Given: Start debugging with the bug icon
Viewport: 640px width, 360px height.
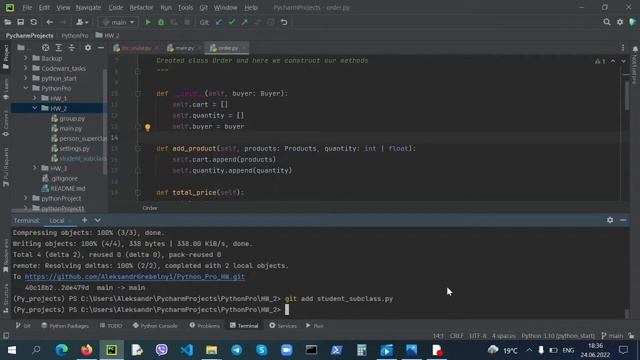Looking at the screenshot, I should [x=161, y=22].
